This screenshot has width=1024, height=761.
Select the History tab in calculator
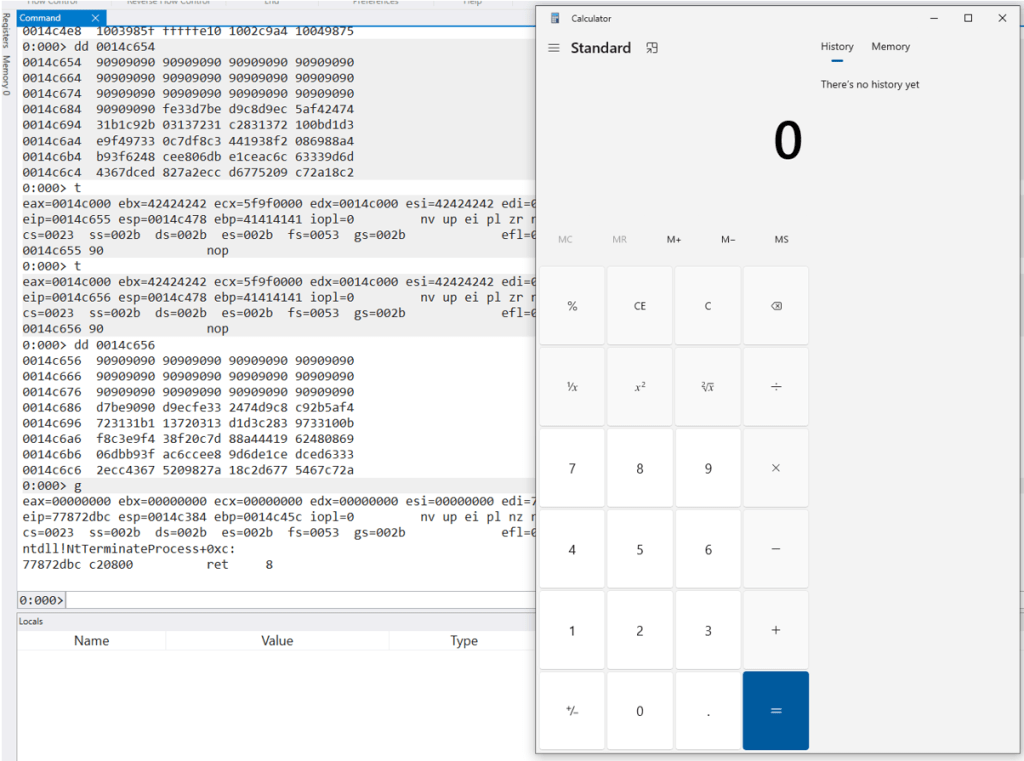(837, 47)
